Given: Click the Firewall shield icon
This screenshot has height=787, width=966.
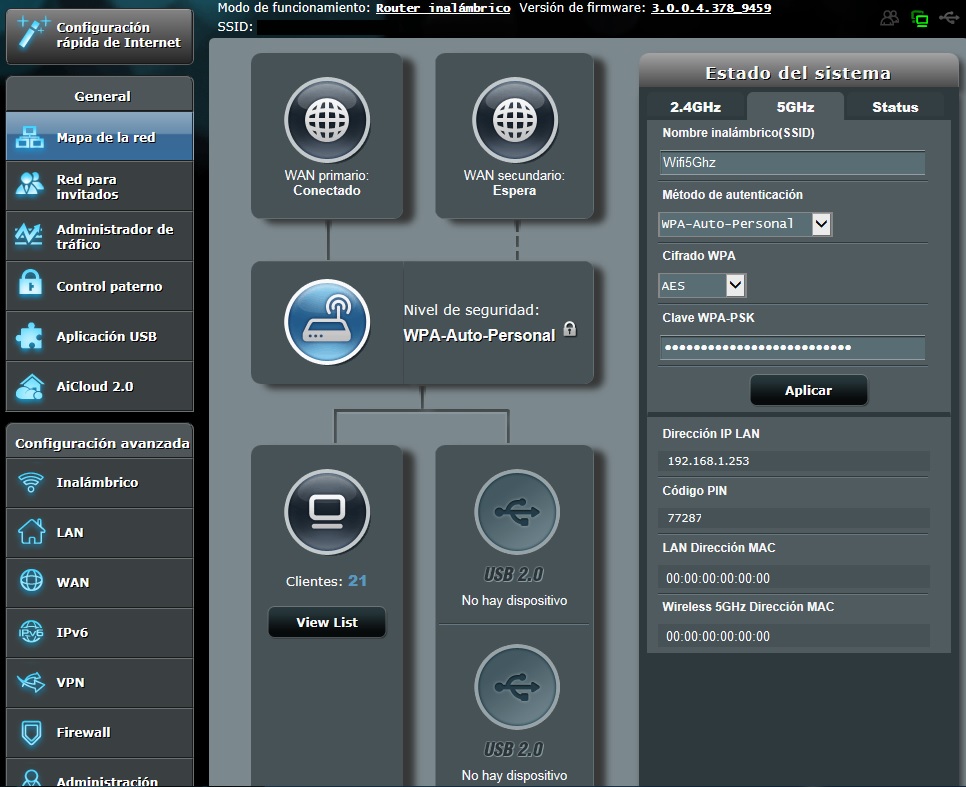Looking at the screenshot, I should click(31, 732).
